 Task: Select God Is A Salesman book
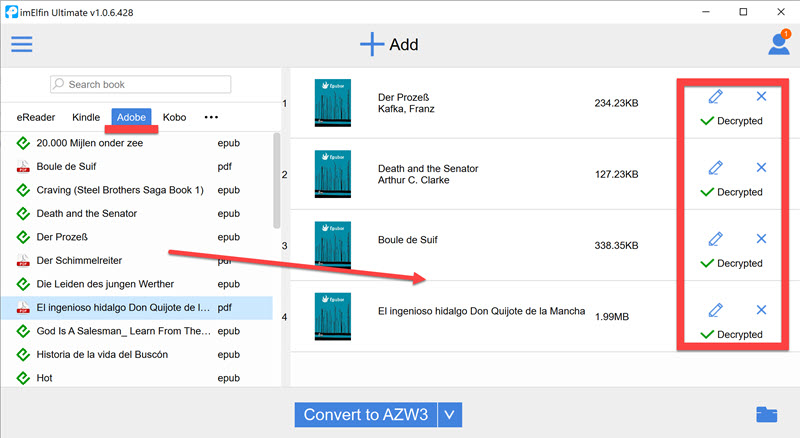click(x=136, y=331)
